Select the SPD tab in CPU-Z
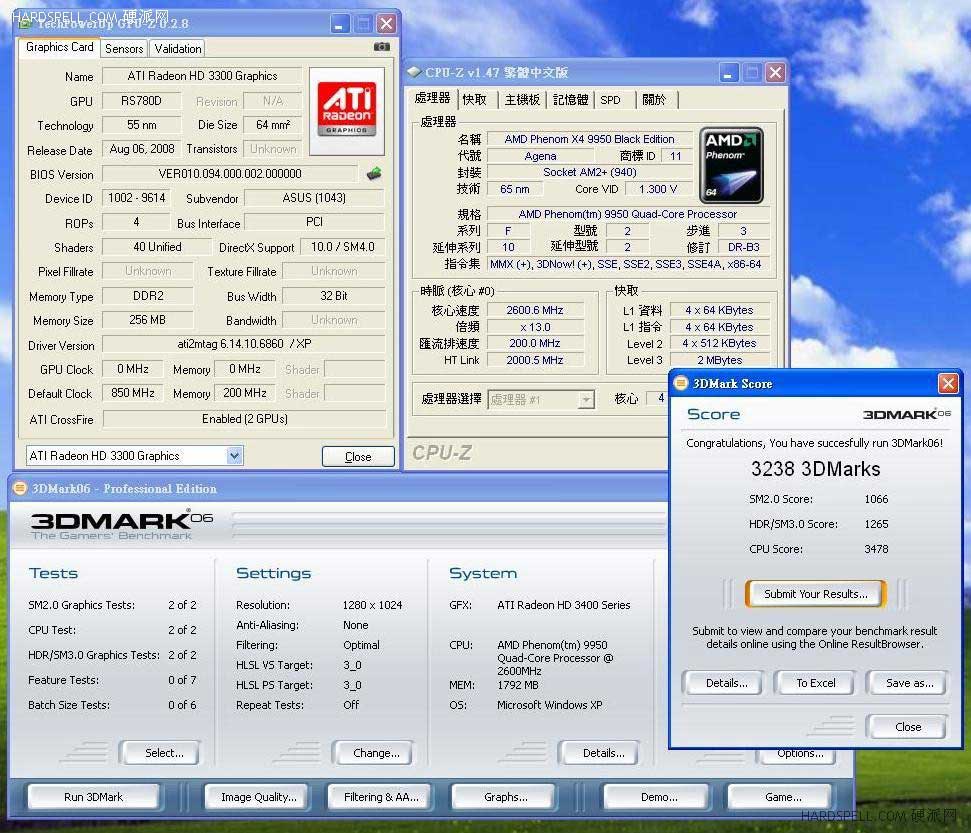 610,100
